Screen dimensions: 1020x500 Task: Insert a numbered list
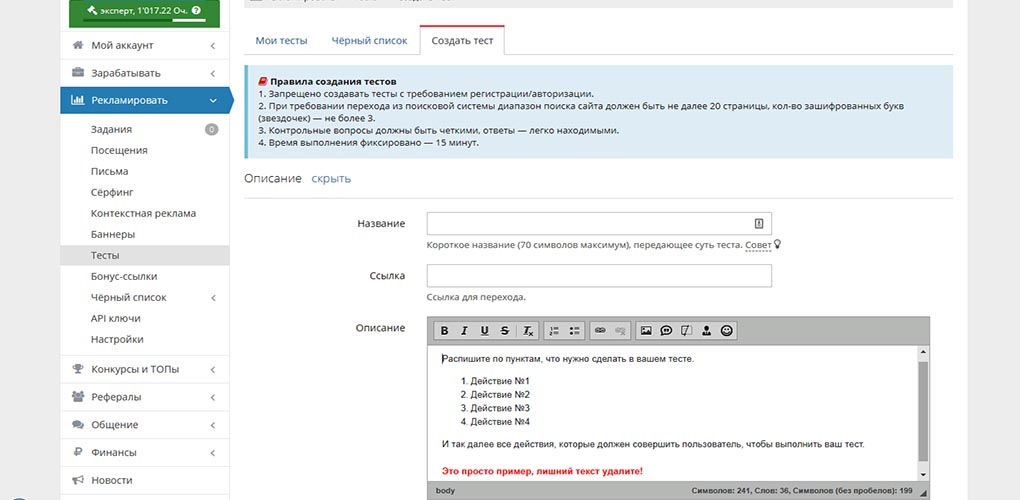point(554,331)
